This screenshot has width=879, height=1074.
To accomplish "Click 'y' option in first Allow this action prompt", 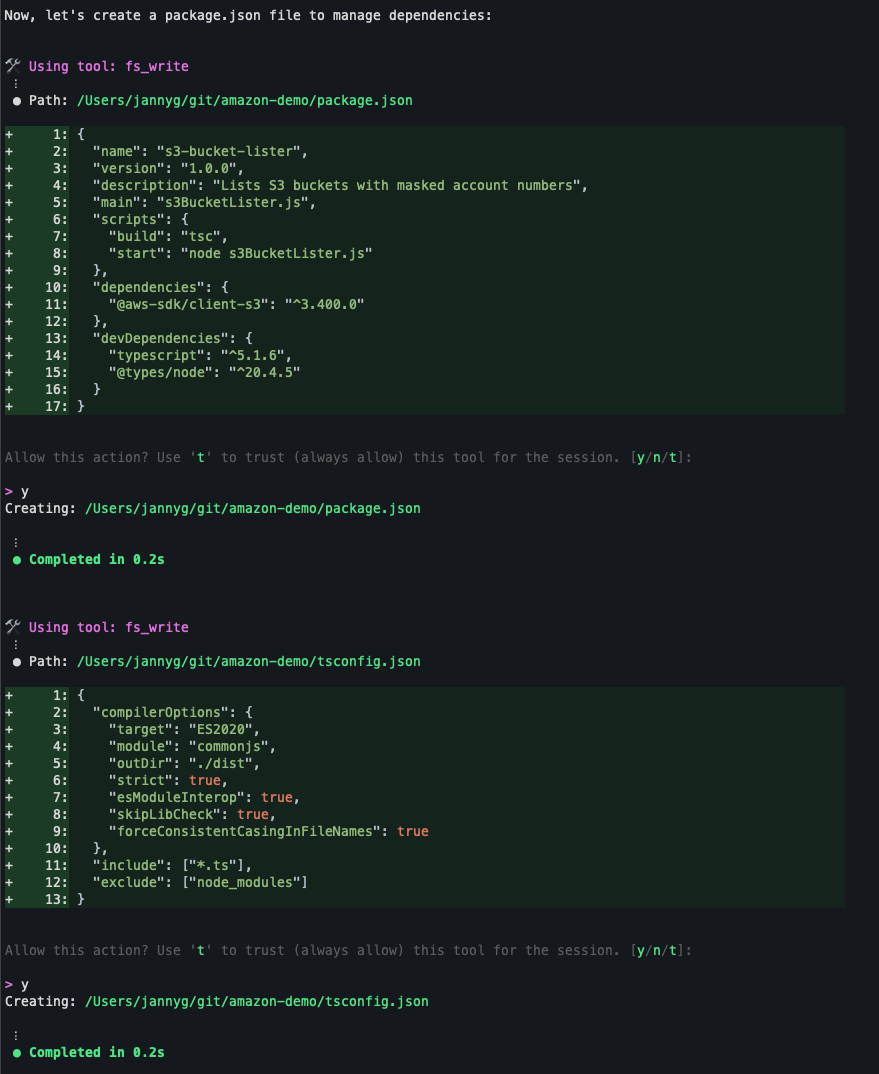I will [641, 458].
